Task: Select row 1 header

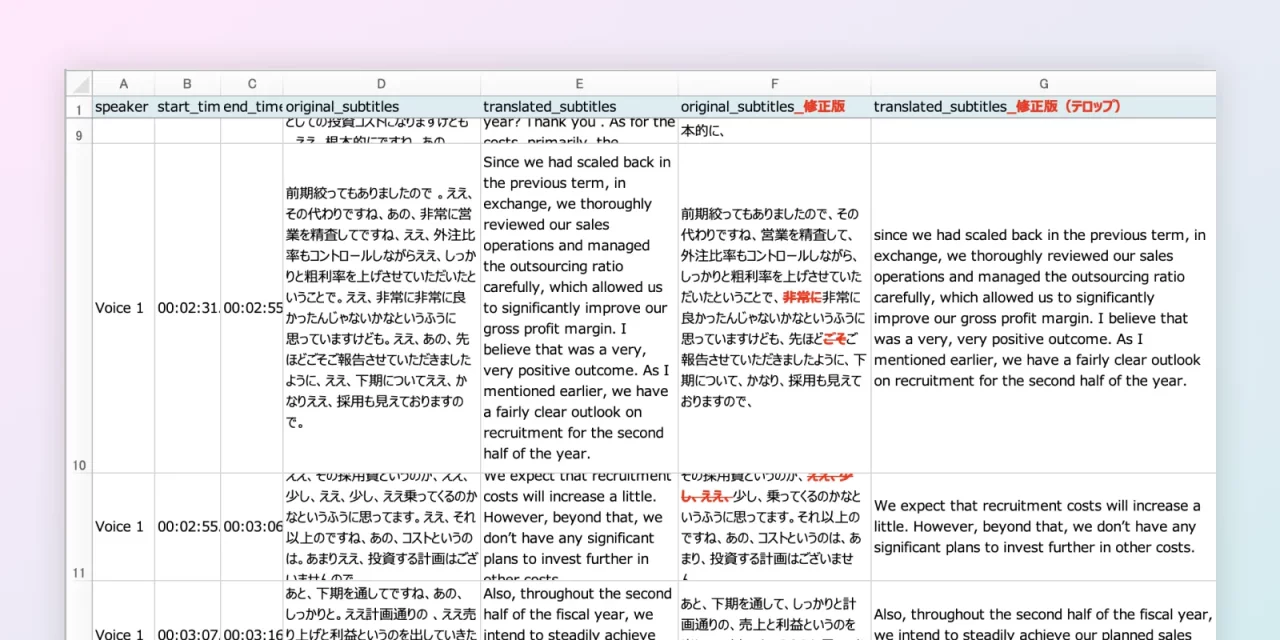Action: [79, 108]
